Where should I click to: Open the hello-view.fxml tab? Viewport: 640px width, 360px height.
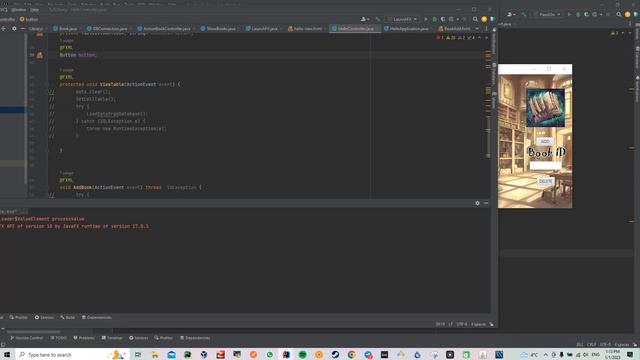coord(305,29)
